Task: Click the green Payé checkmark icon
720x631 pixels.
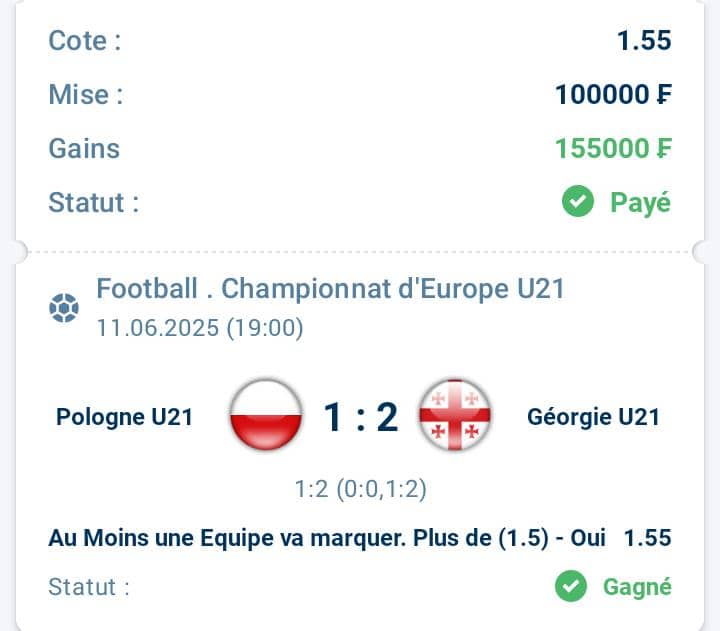Action: [x=578, y=201]
